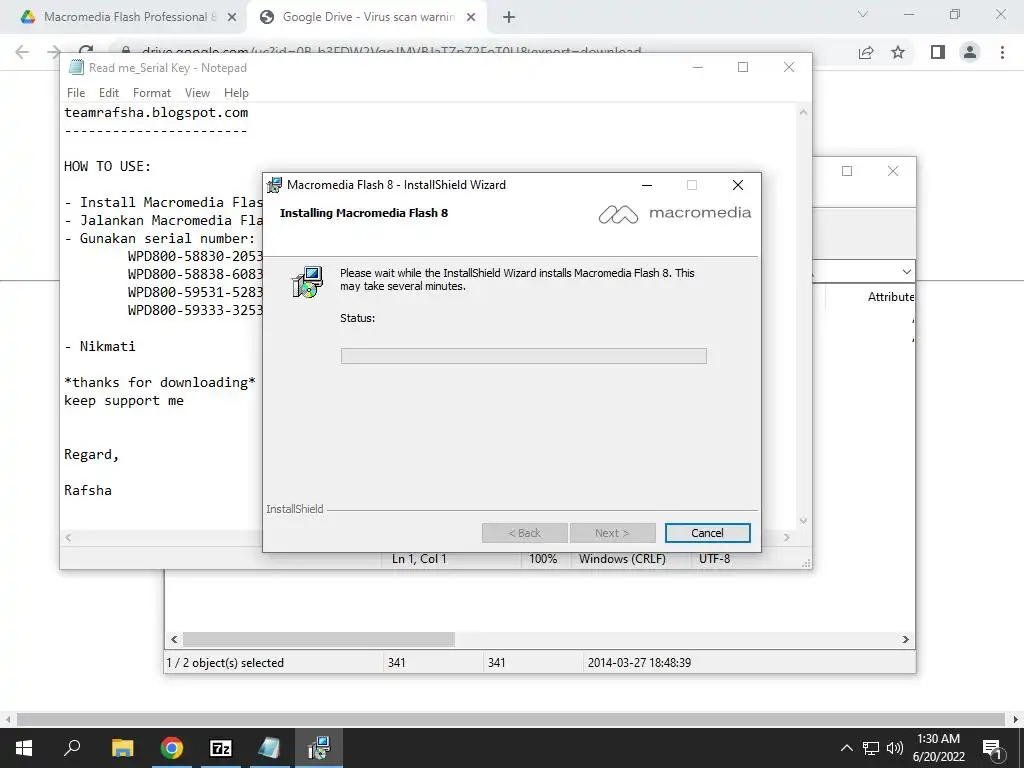
Task: Click '1 / 2 object(s) selected' status text
Action: [225, 663]
